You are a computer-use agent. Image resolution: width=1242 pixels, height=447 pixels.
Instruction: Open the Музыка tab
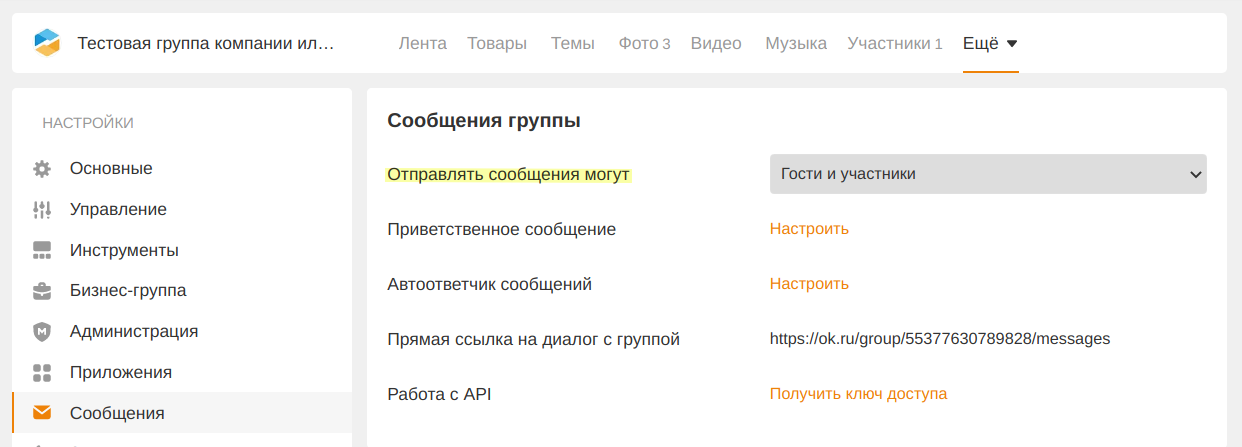[x=796, y=43]
